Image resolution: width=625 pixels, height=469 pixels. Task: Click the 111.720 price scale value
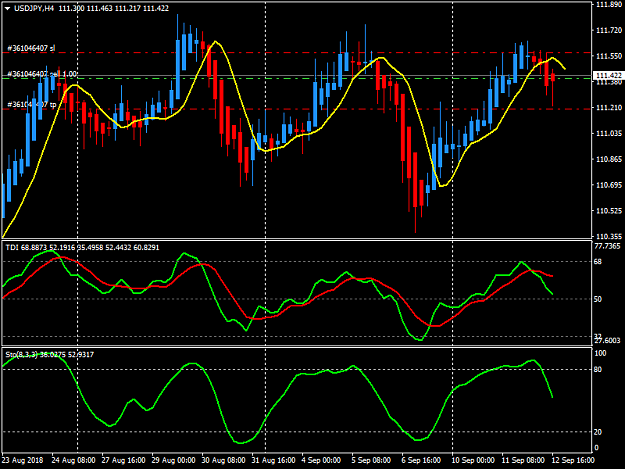pyautogui.click(x=609, y=30)
